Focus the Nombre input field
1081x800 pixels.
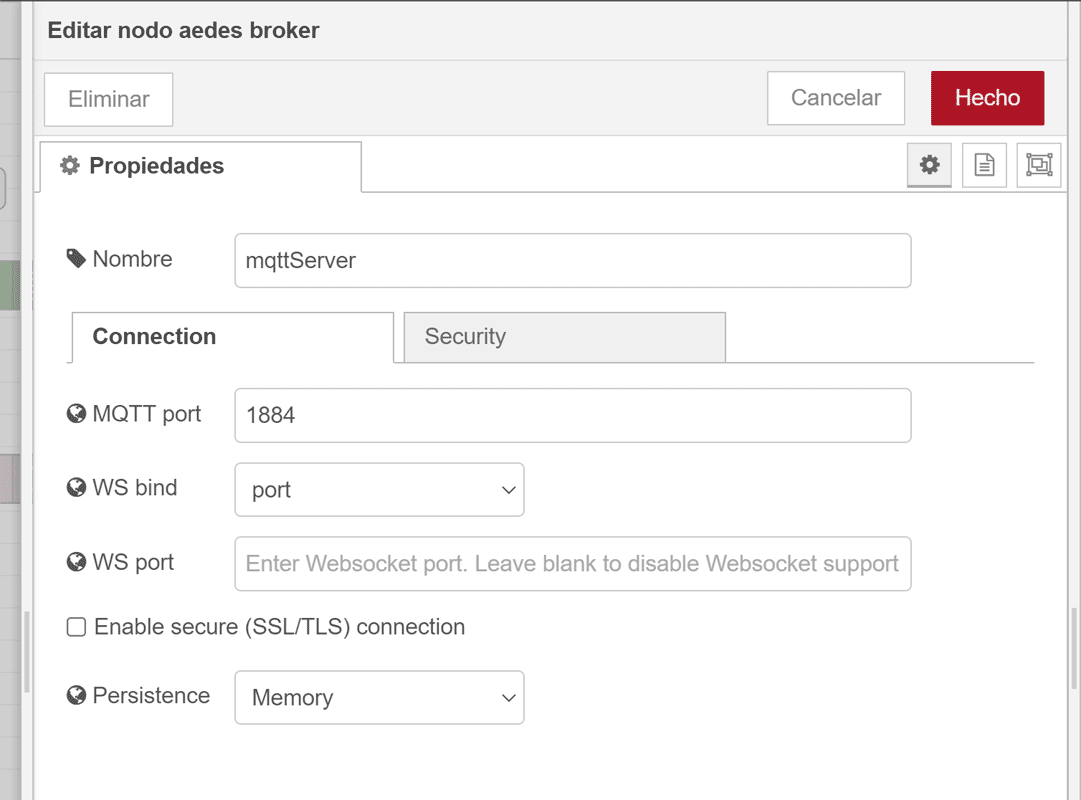[x=573, y=261]
